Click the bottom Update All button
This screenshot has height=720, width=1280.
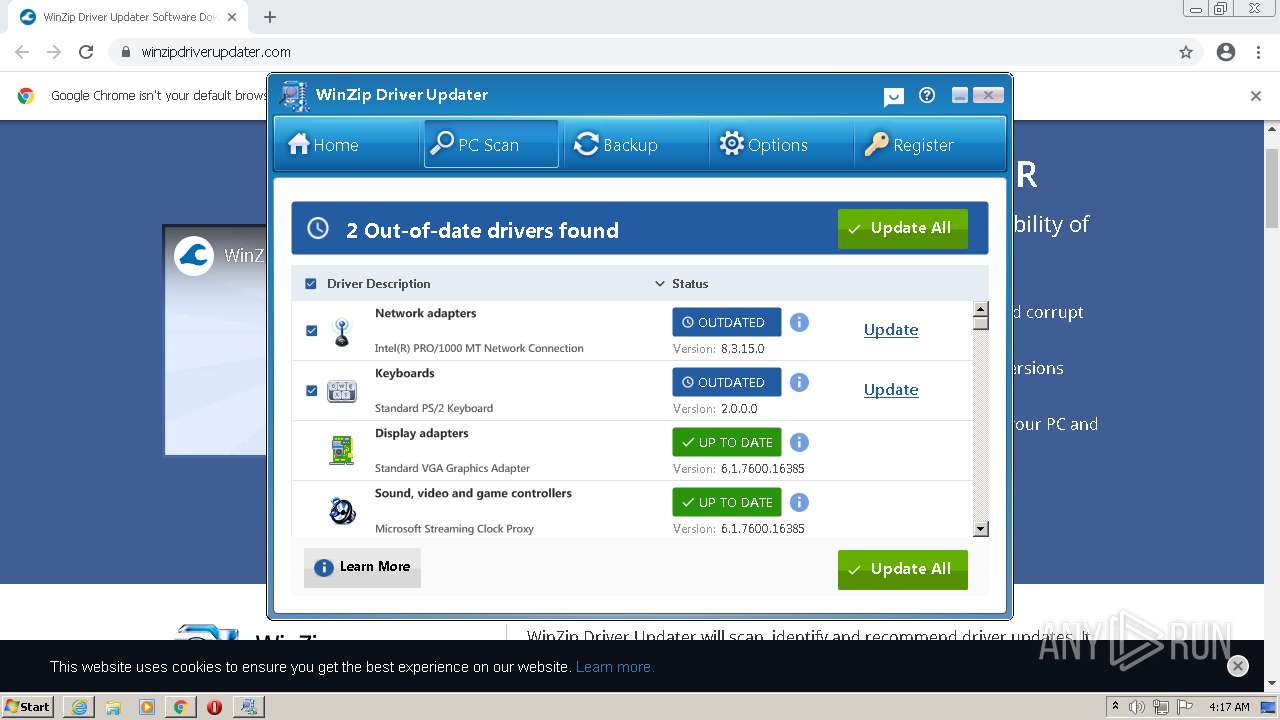[x=902, y=569]
